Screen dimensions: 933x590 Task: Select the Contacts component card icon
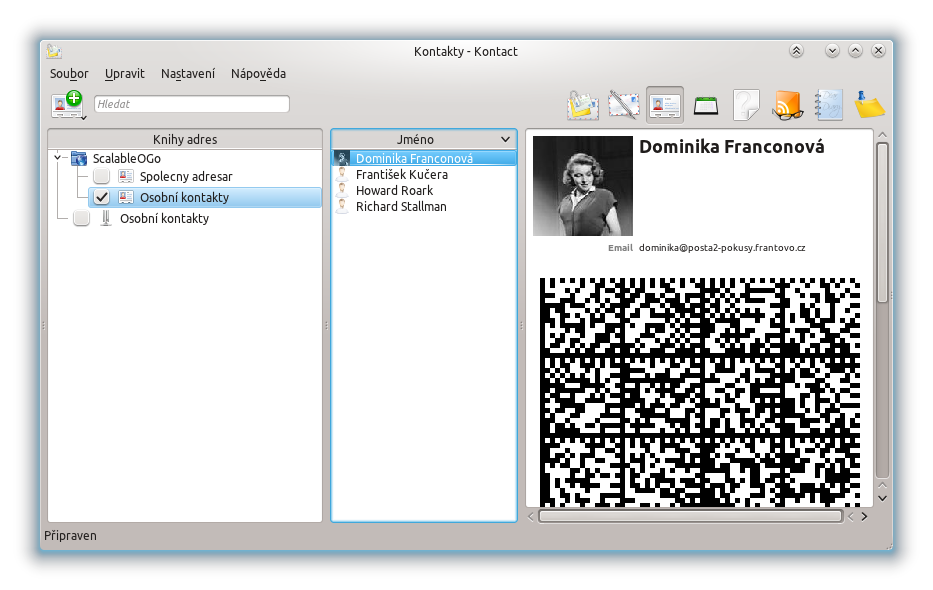pos(664,105)
